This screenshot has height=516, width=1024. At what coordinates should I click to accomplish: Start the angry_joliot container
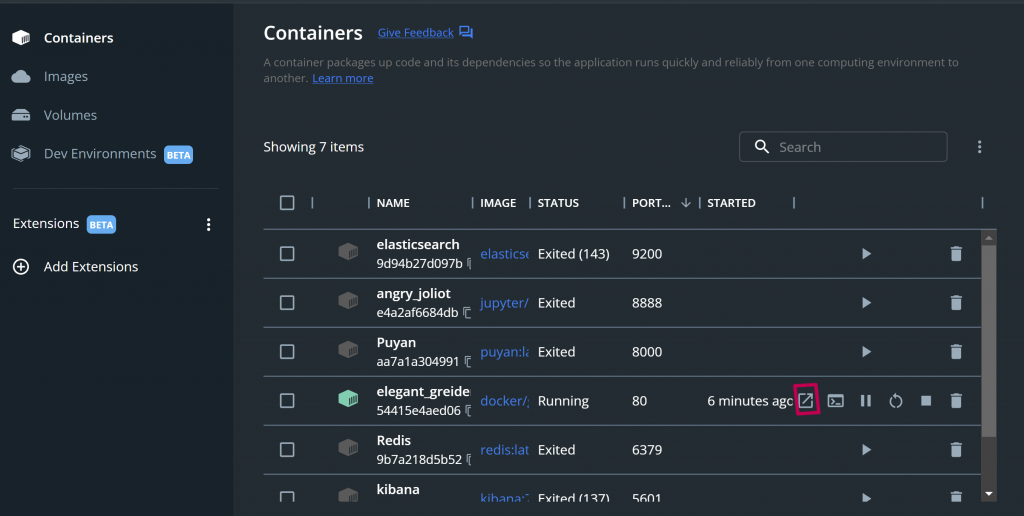[866, 302]
